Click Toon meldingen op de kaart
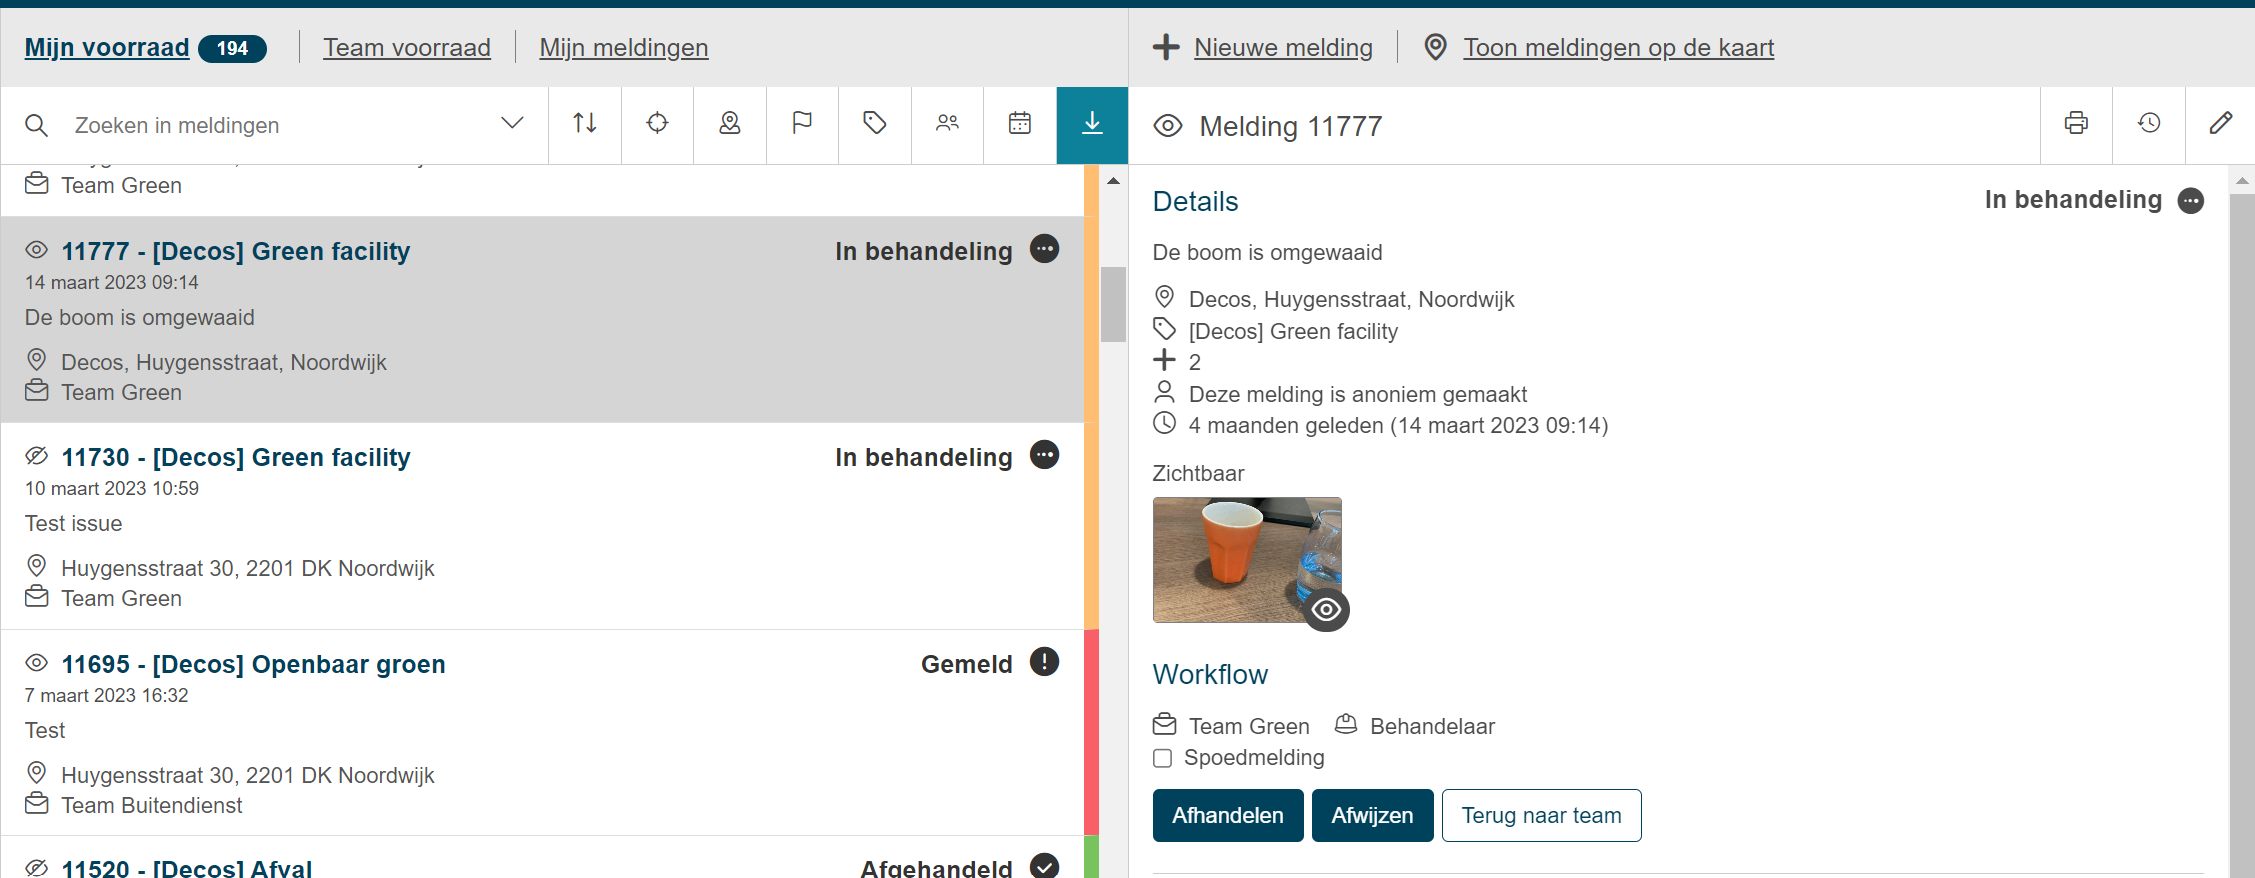The width and height of the screenshot is (2255, 878). (x=1619, y=47)
